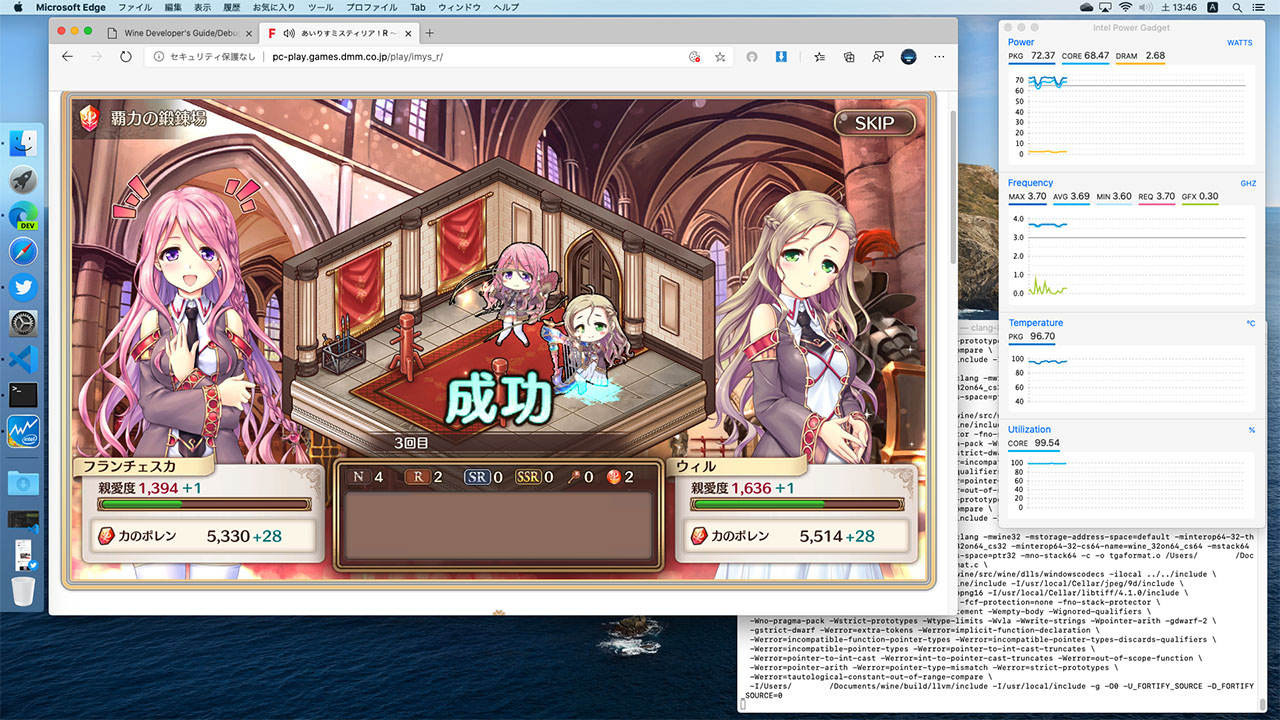This screenshot has width=1280, height=720.
Task: Click the SKIP button in the game
Action: point(875,123)
